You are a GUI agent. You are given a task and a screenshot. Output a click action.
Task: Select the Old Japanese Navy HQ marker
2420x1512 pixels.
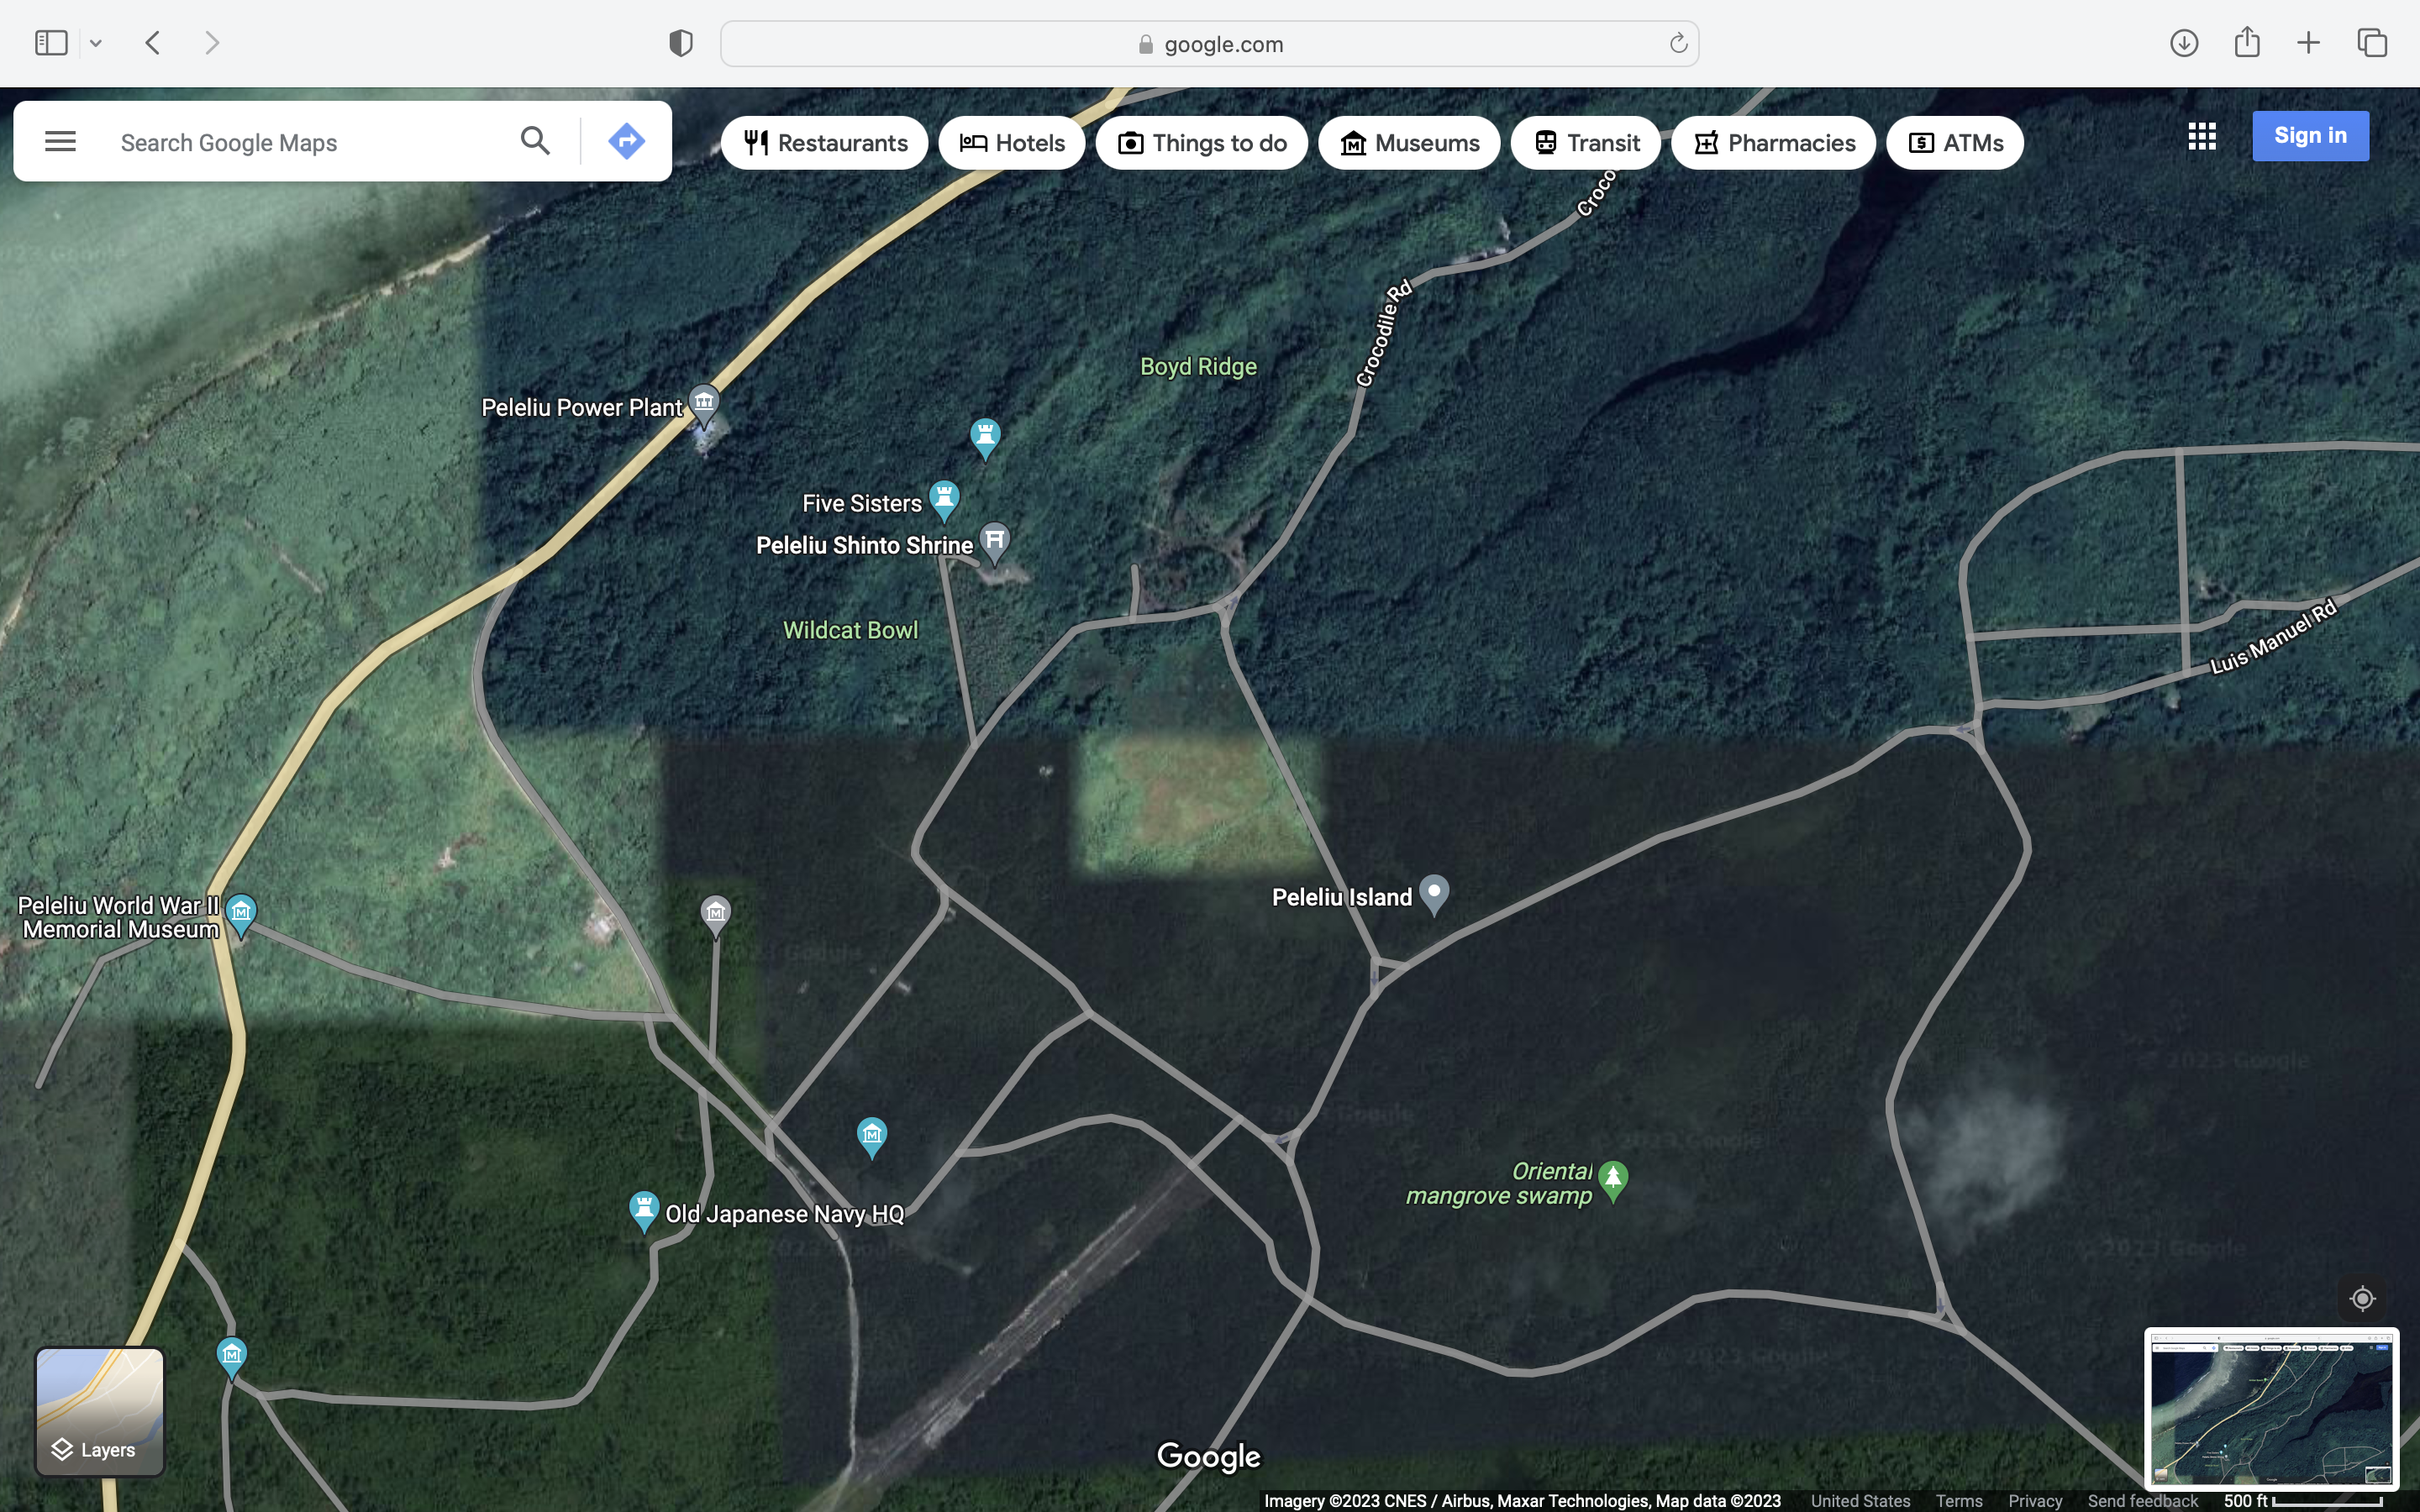(644, 1209)
